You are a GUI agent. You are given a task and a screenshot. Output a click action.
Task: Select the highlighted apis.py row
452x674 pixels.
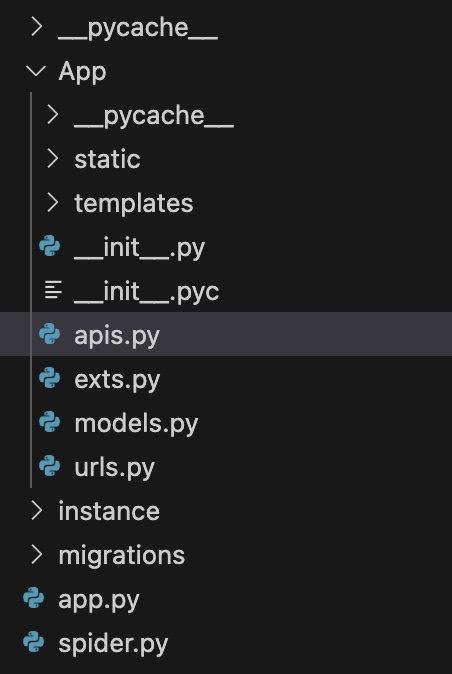226,334
